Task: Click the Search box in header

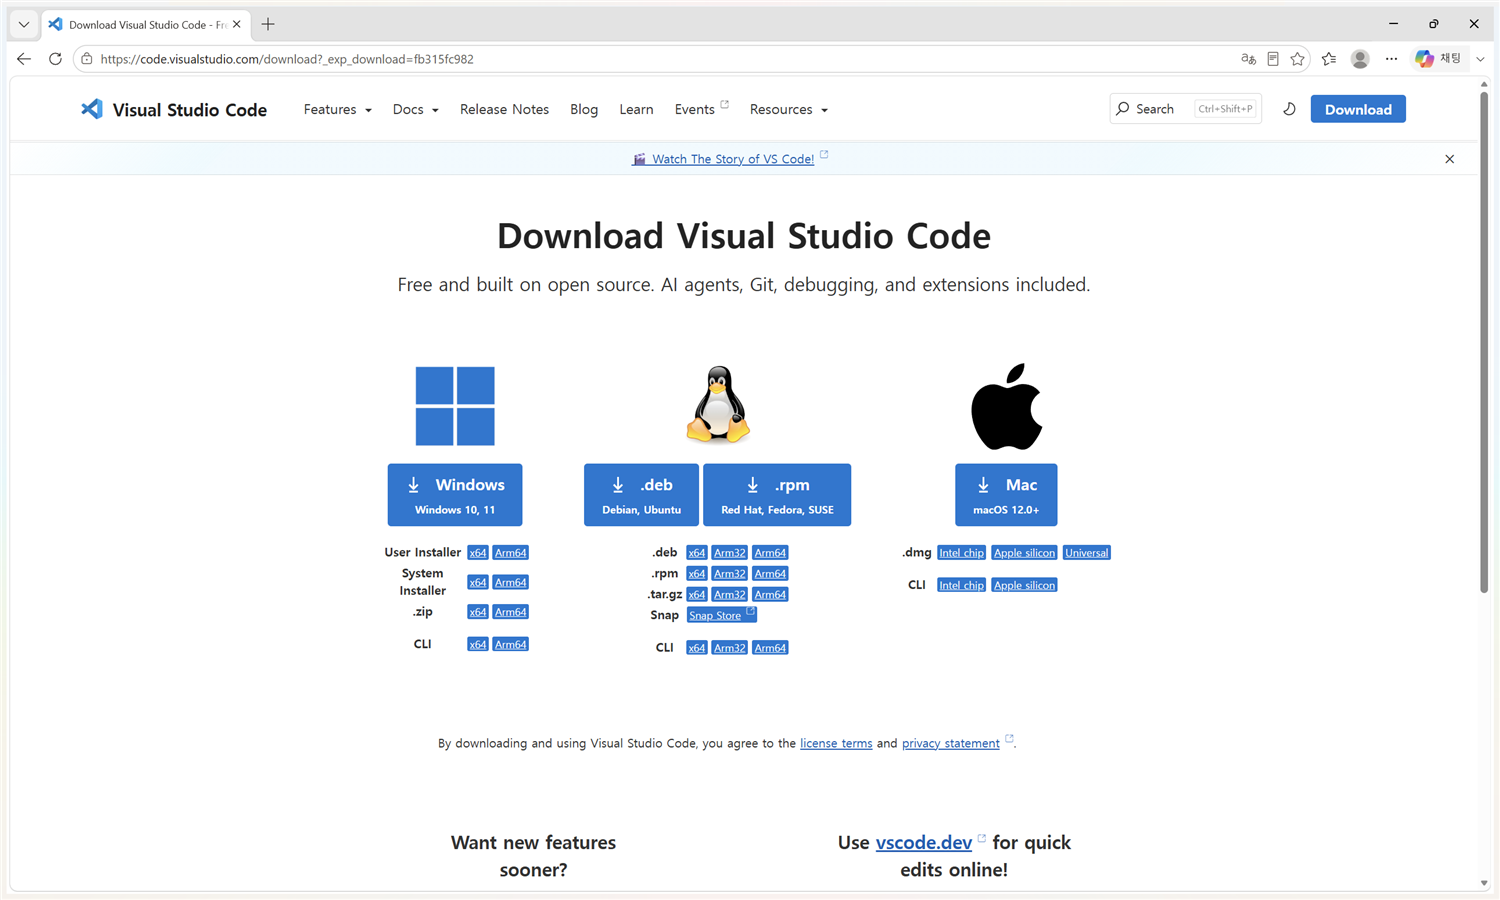Action: (1185, 109)
